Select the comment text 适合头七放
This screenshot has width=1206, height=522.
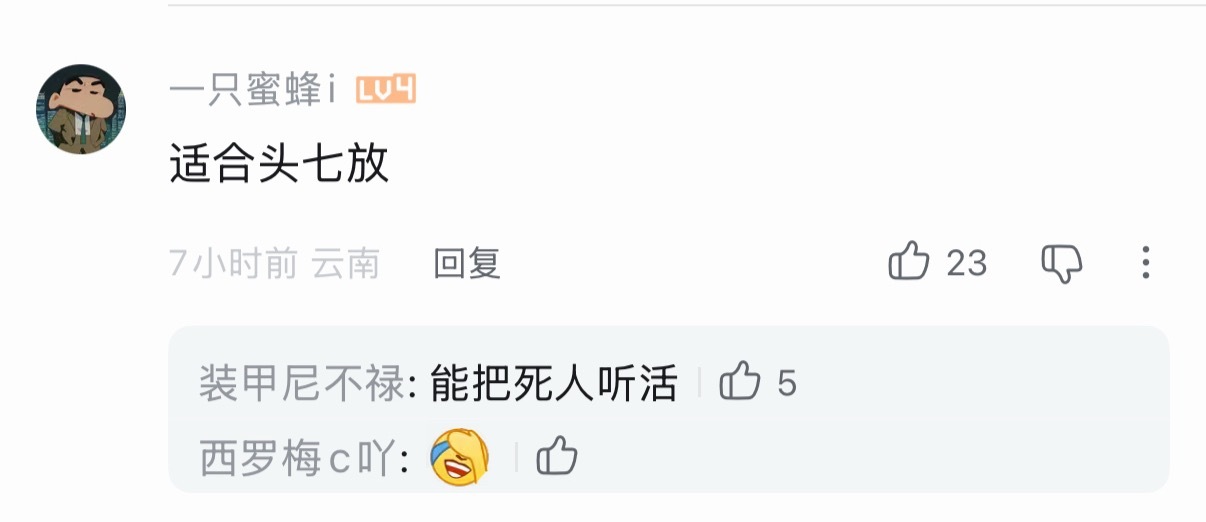(279, 164)
